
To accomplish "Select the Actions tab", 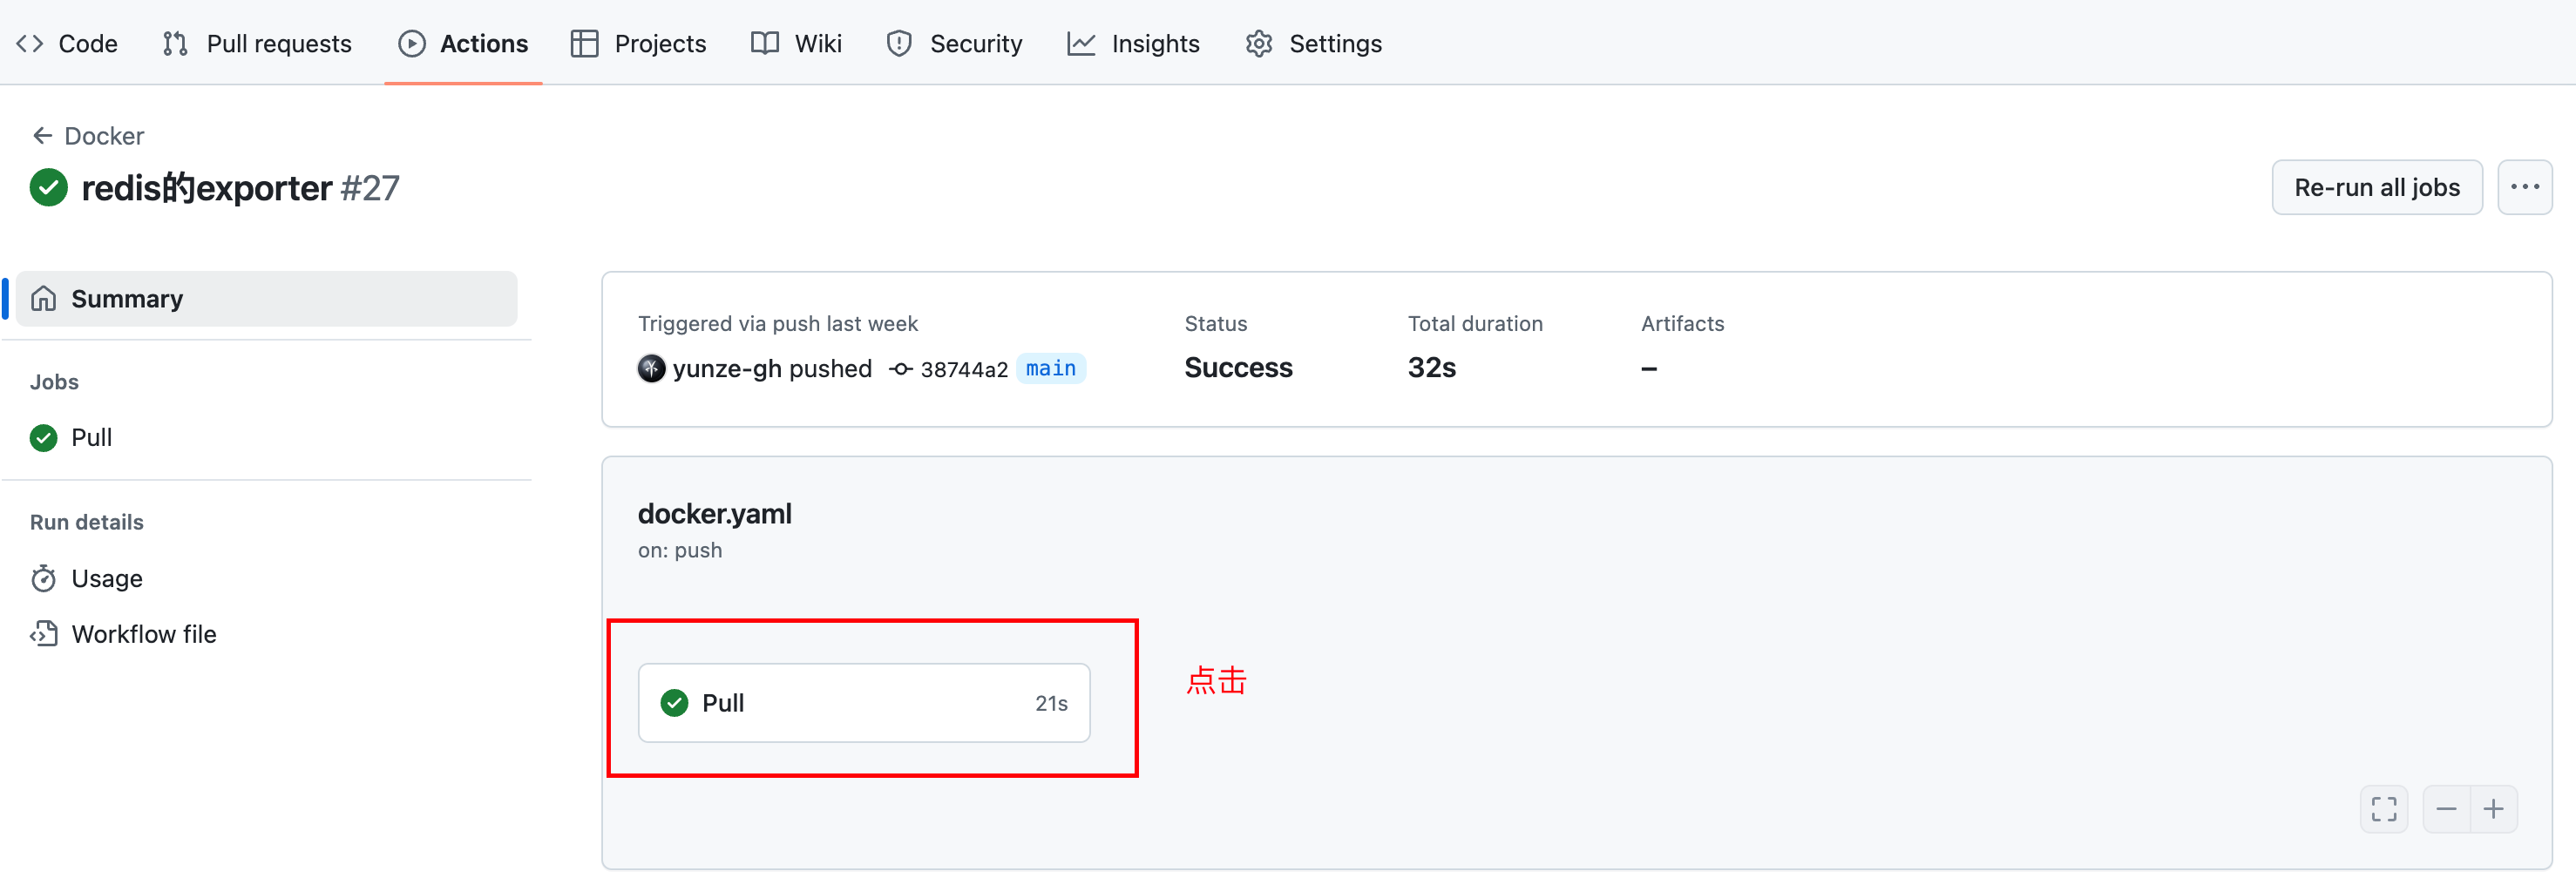I will [x=463, y=43].
